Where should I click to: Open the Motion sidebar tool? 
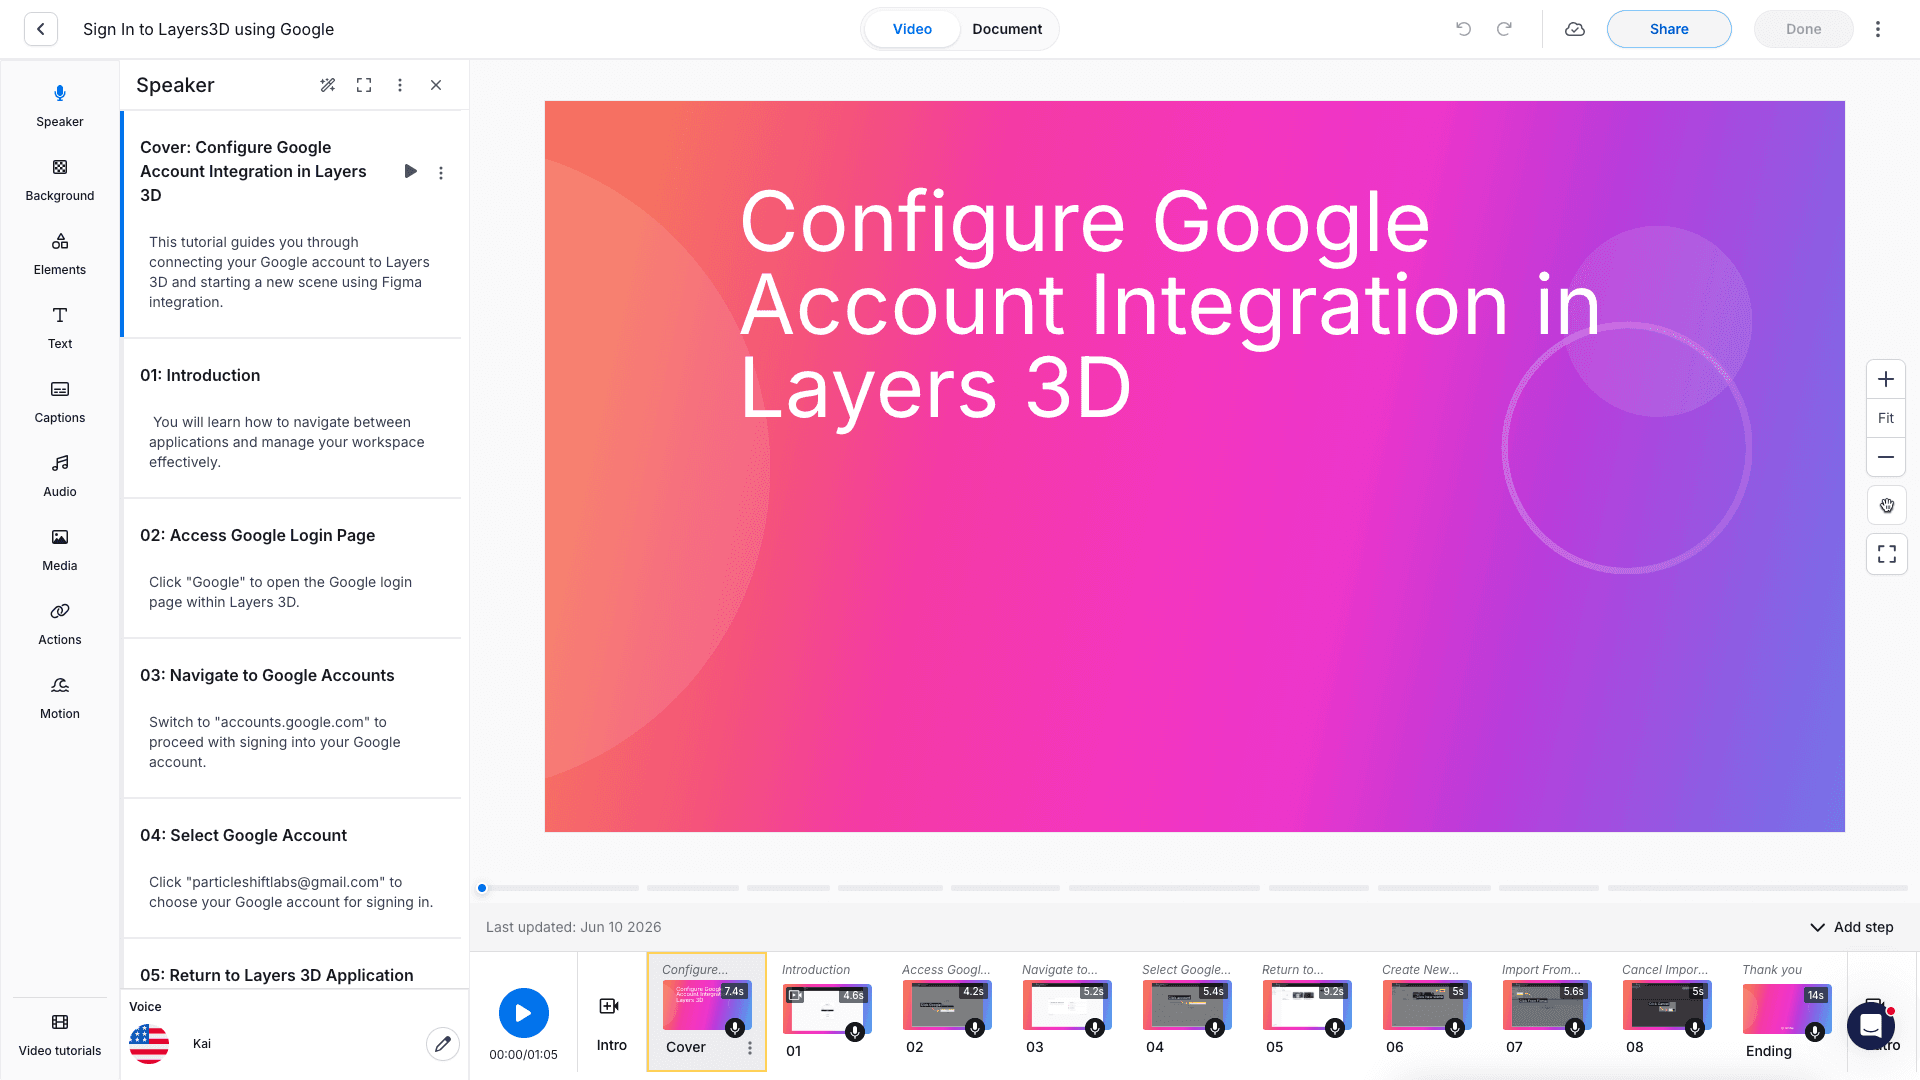pos(60,698)
